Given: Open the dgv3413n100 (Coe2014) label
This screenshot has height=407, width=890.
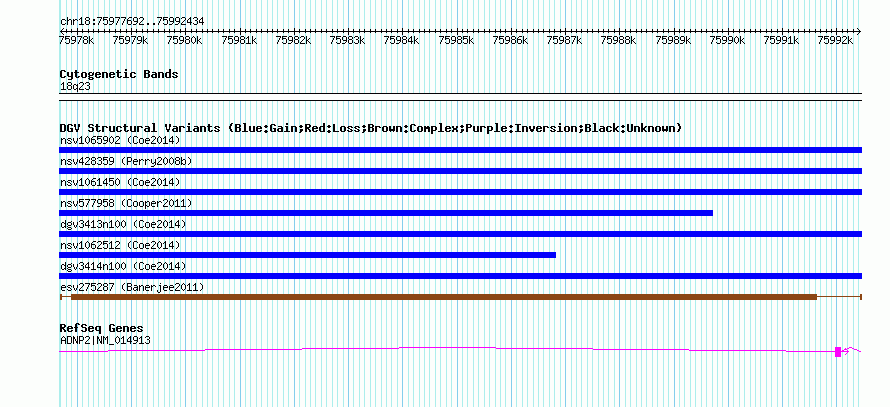Looking at the screenshot, I should (123, 224).
